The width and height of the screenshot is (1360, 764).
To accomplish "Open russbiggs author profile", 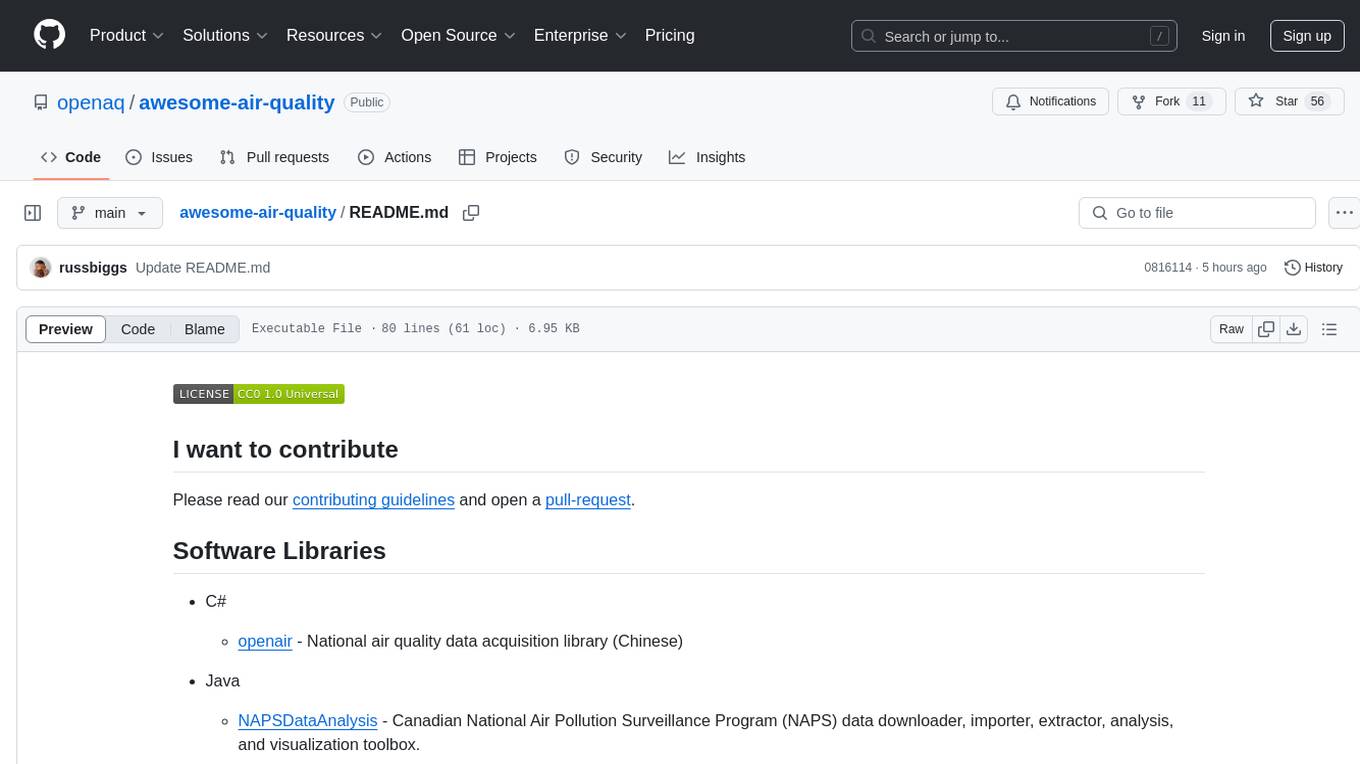I will 93,268.
